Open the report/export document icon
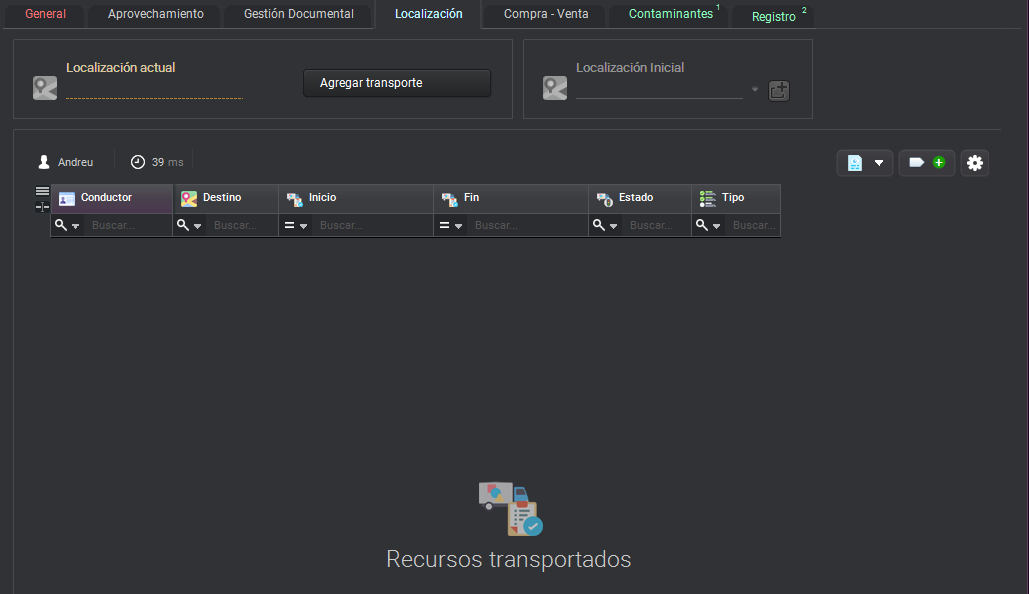The height and width of the screenshot is (594, 1029). (x=857, y=162)
